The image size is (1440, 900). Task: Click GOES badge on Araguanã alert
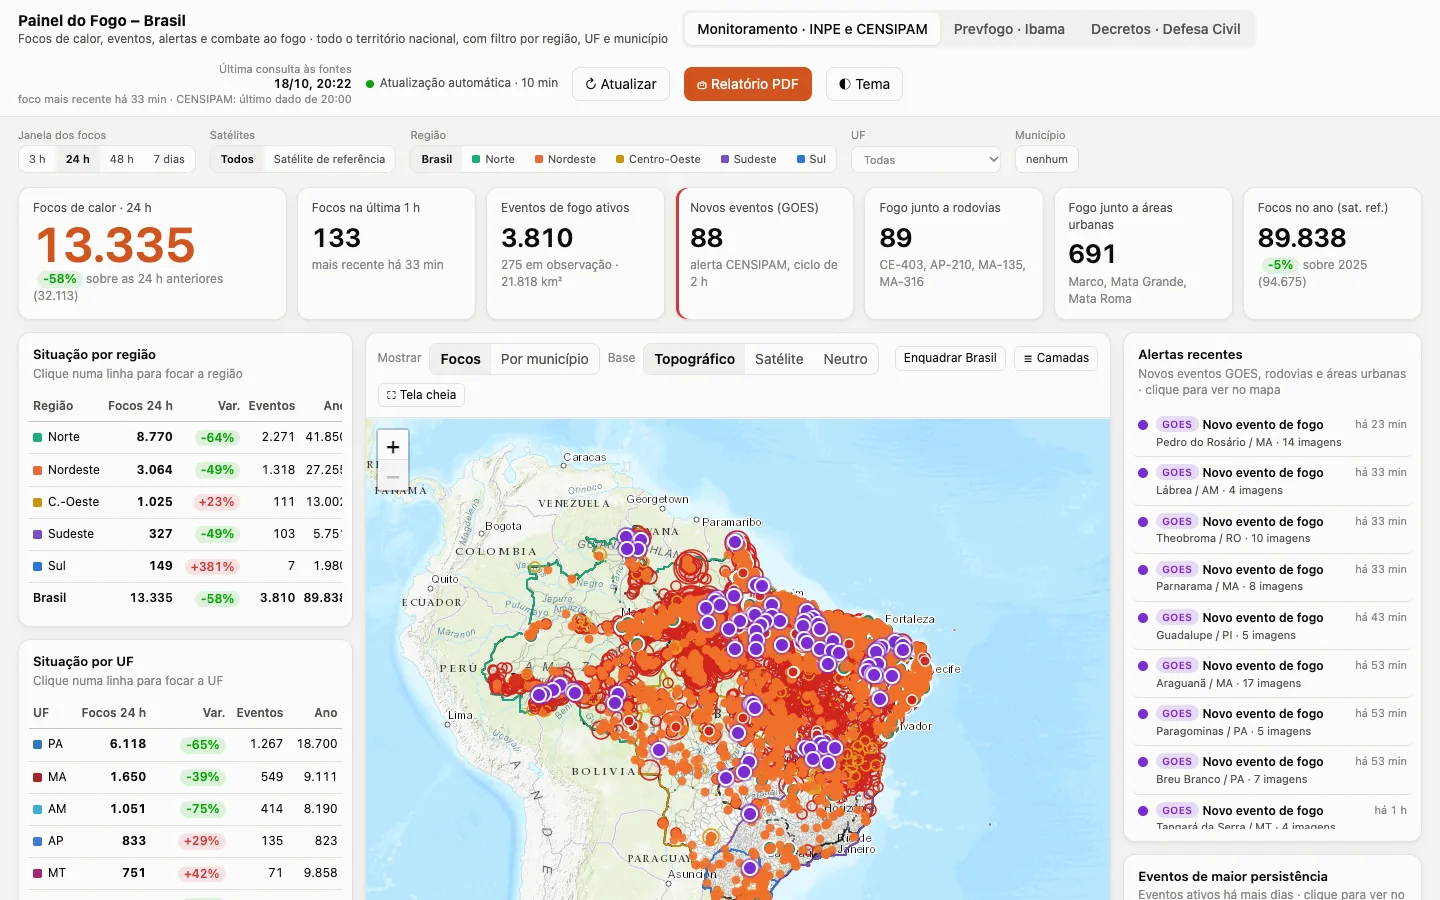click(x=1177, y=666)
